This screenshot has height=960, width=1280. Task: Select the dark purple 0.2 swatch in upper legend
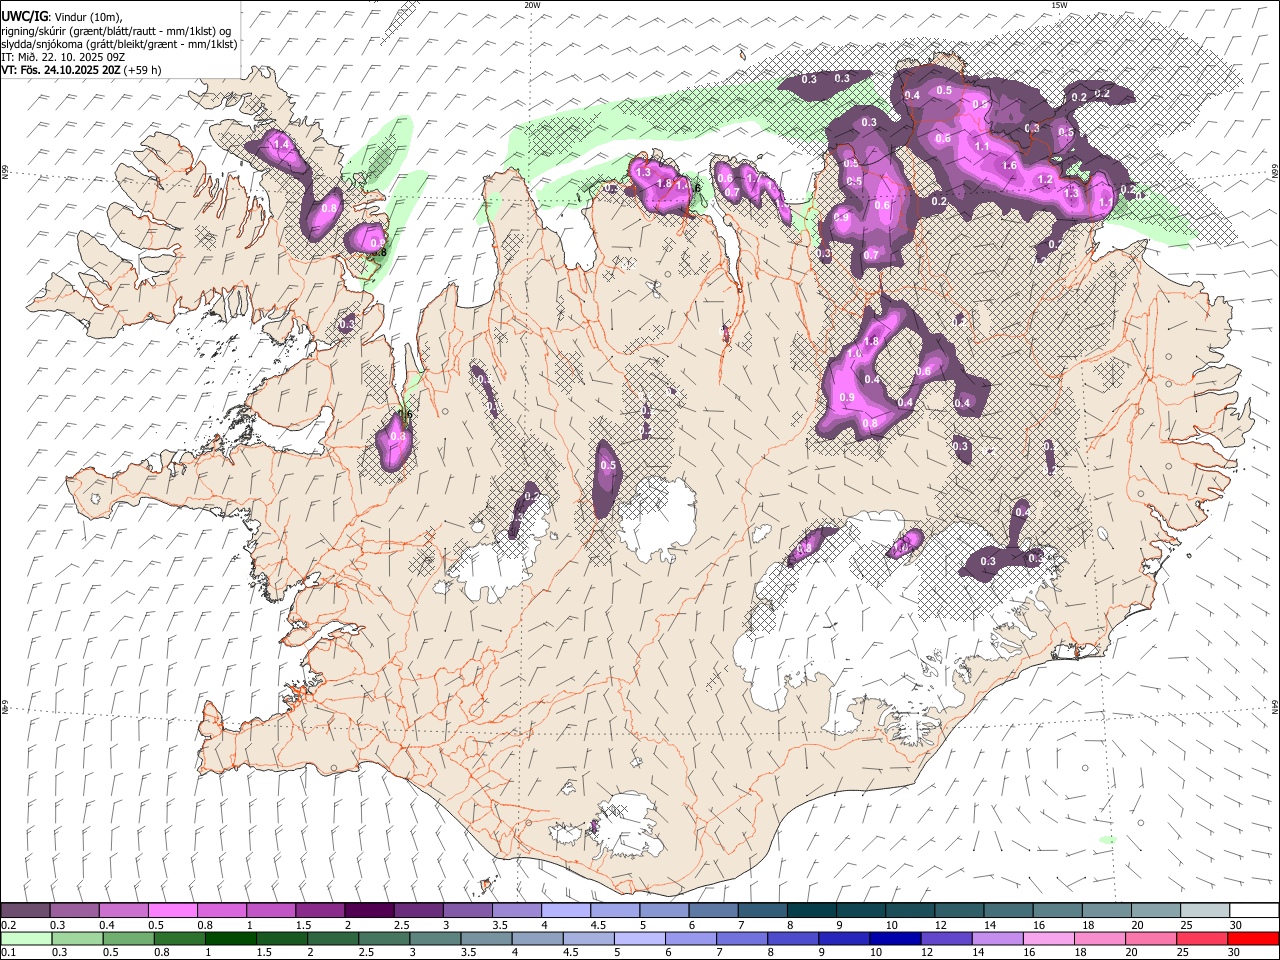pyautogui.click(x=25, y=911)
